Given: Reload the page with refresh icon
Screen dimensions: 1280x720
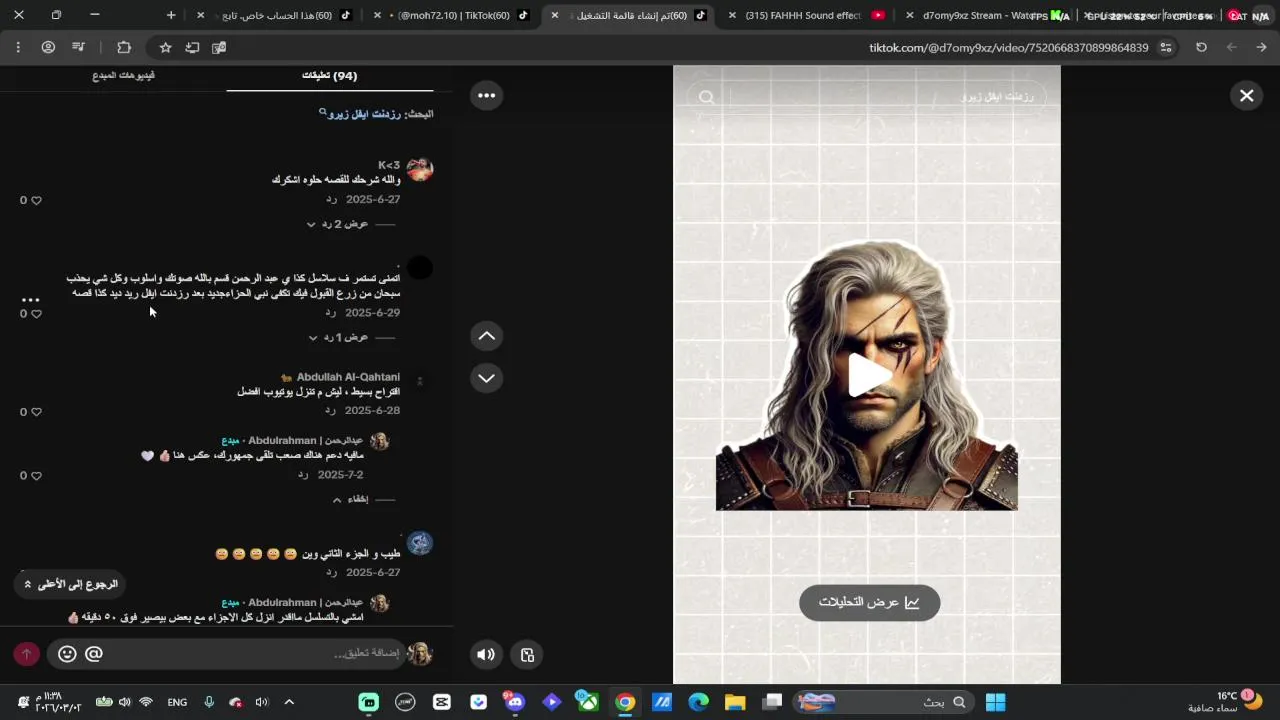Looking at the screenshot, I should tap(1201, 47).
